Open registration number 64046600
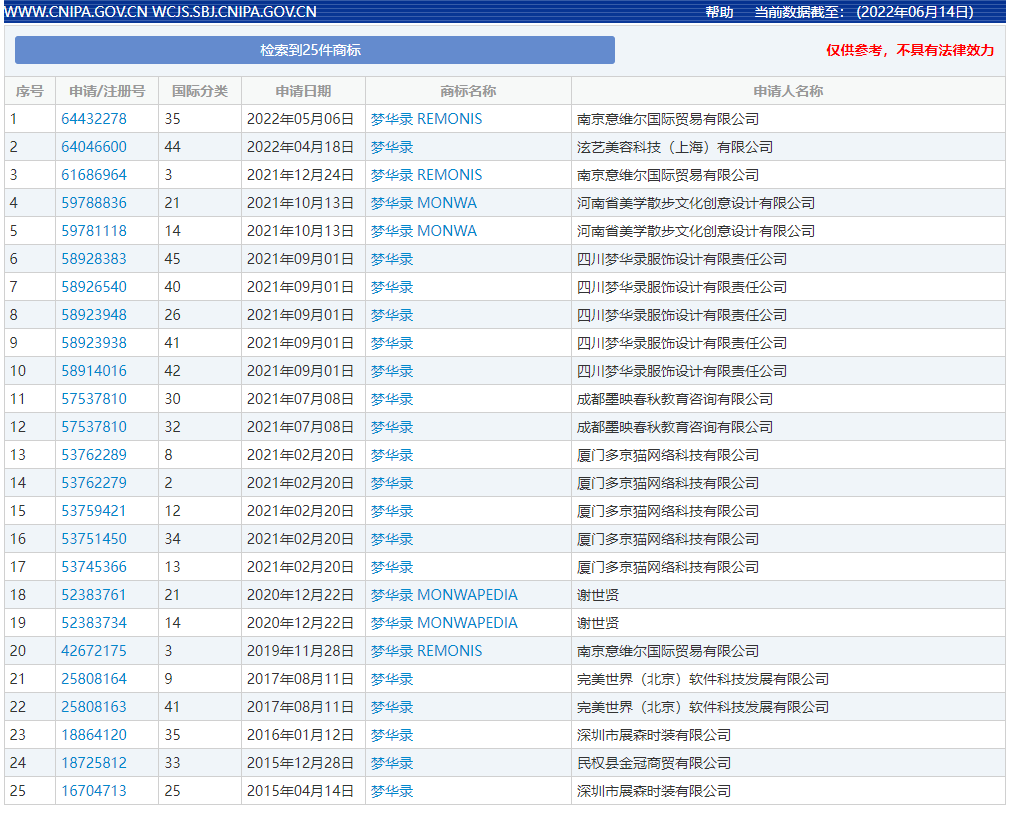Screen dimensions: 1012x817 [94, 147]
